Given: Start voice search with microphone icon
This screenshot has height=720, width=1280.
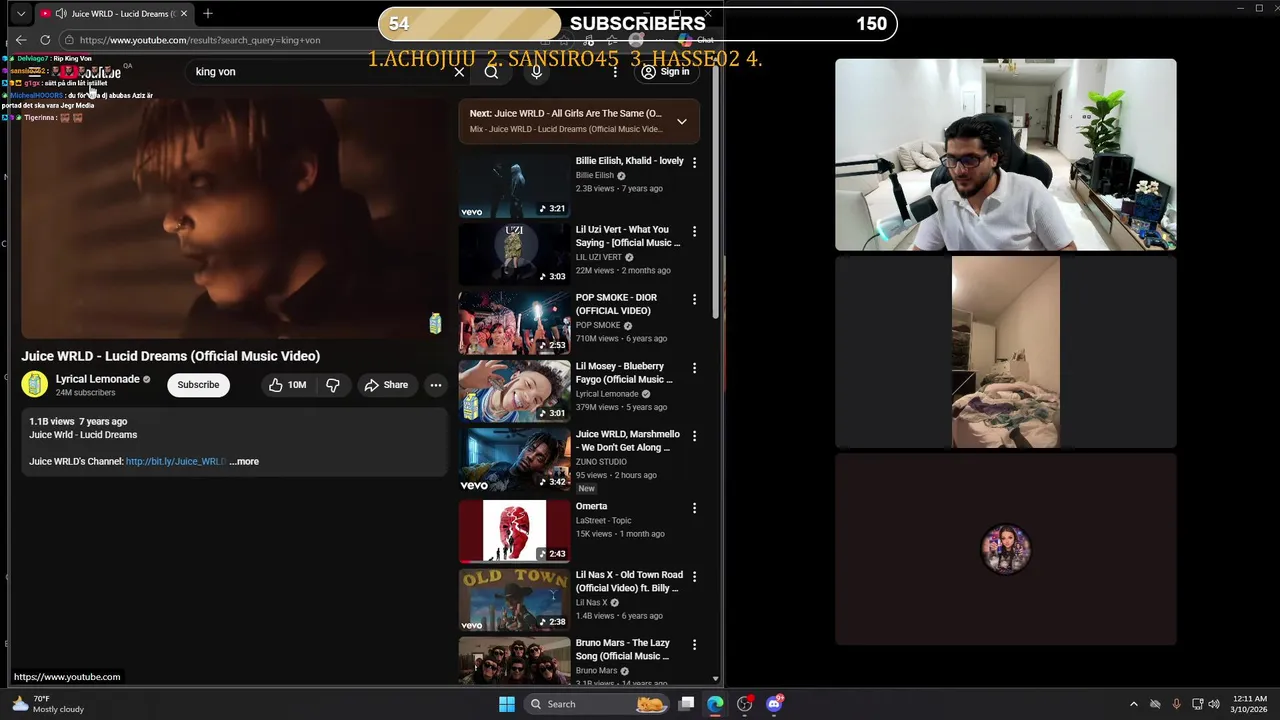Looking at the screenshot, I should (x=536, y=72).
